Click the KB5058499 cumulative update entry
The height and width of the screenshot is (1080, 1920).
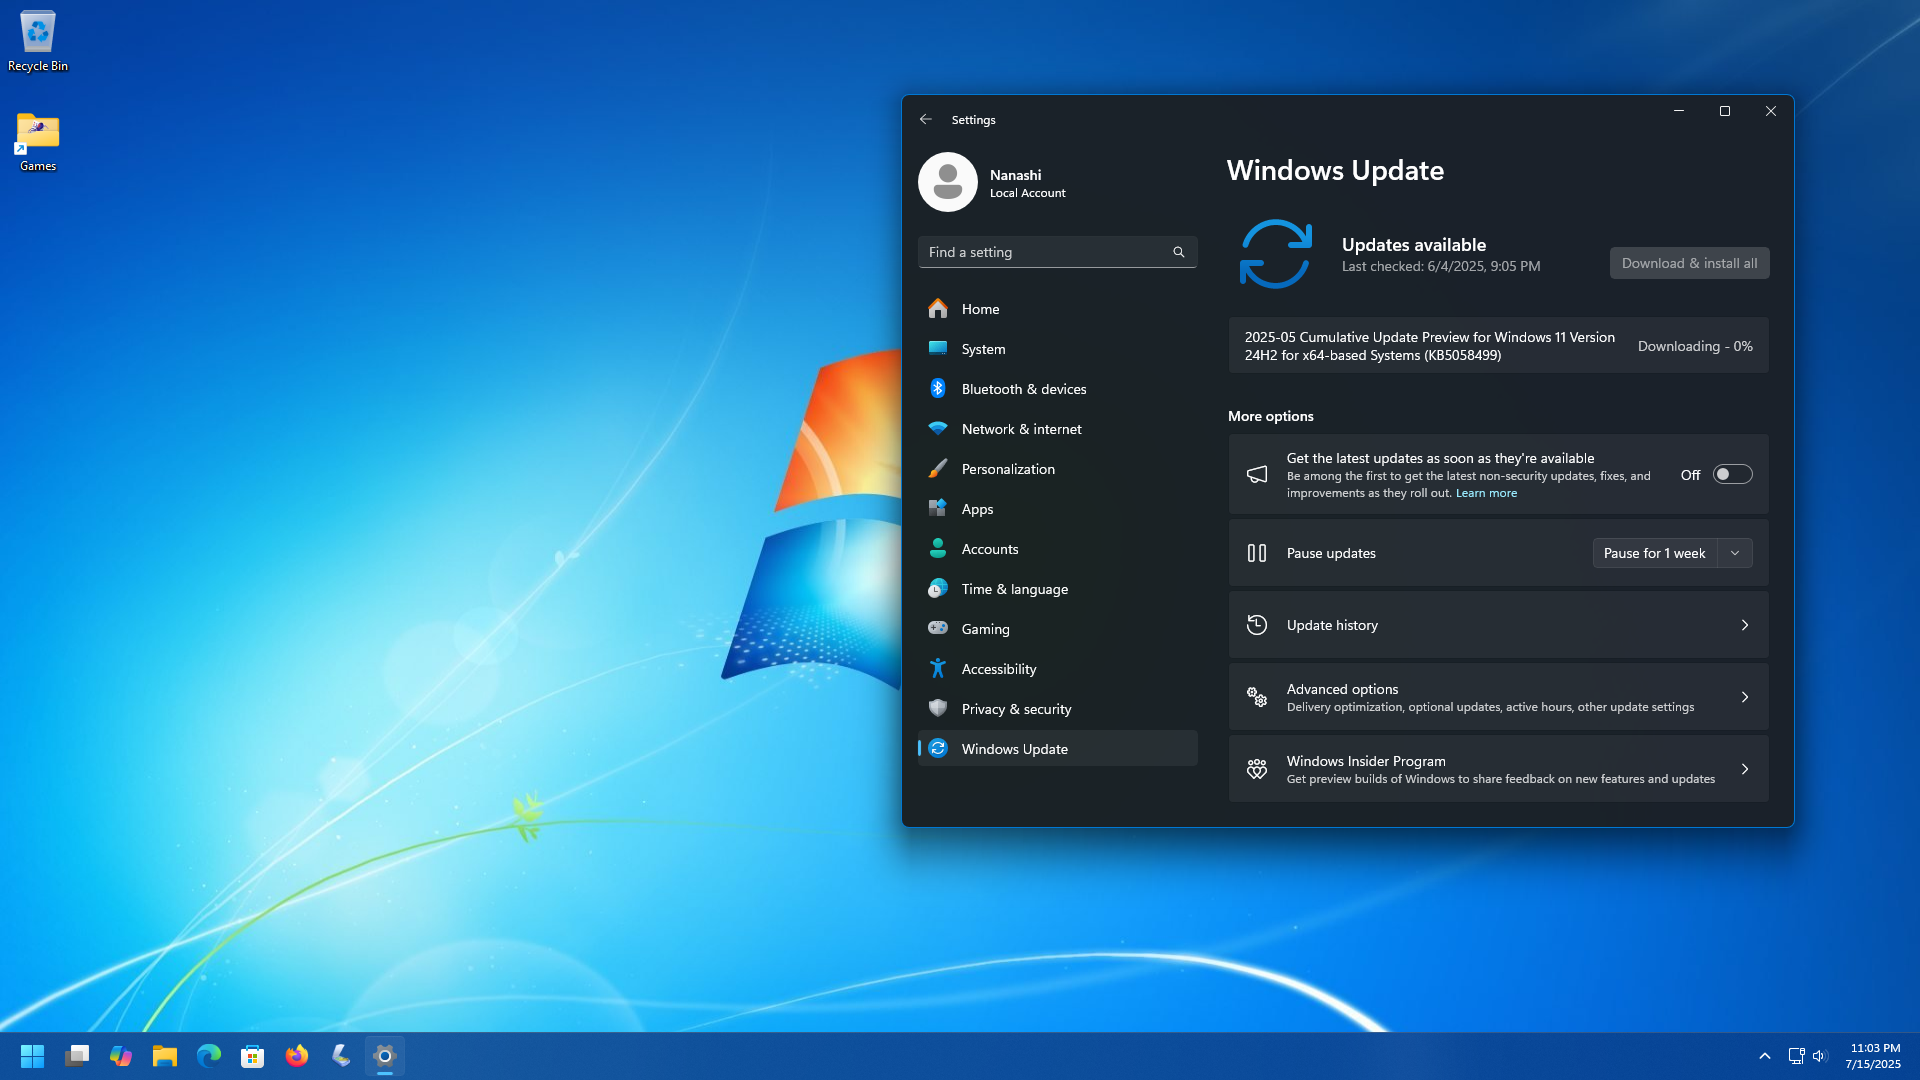tap(1498, 346)
